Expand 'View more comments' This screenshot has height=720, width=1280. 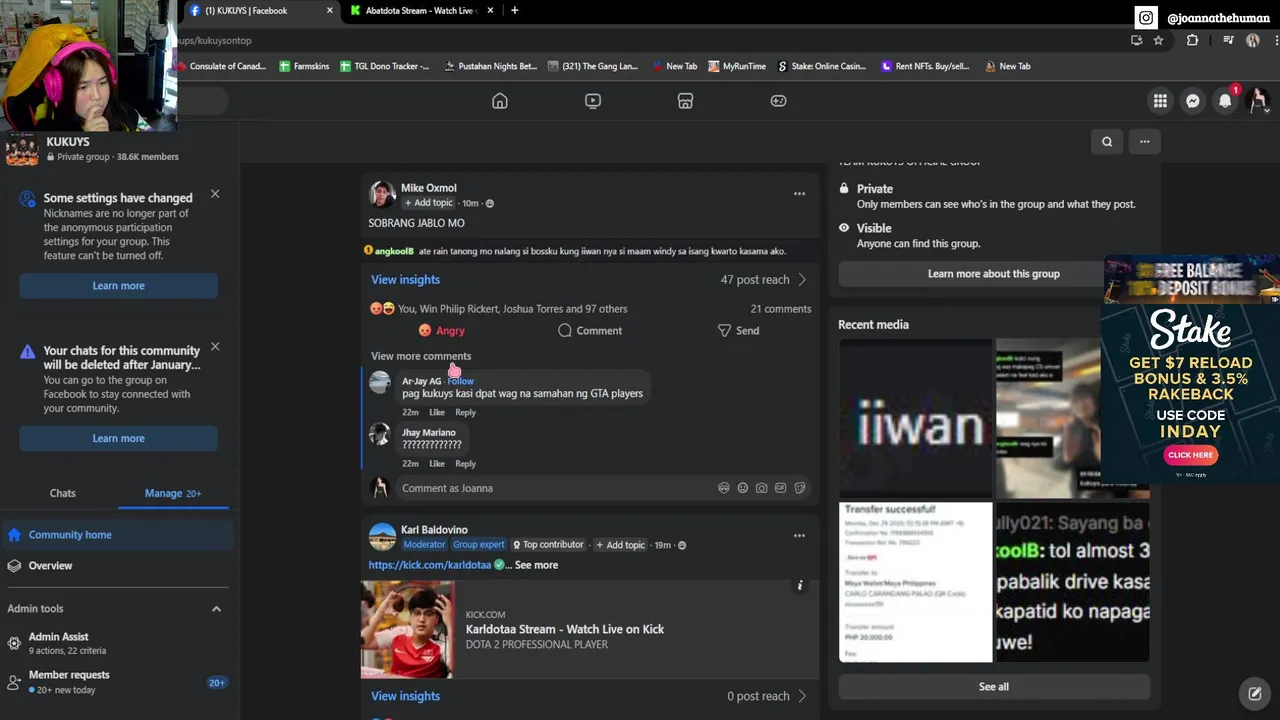421,356
